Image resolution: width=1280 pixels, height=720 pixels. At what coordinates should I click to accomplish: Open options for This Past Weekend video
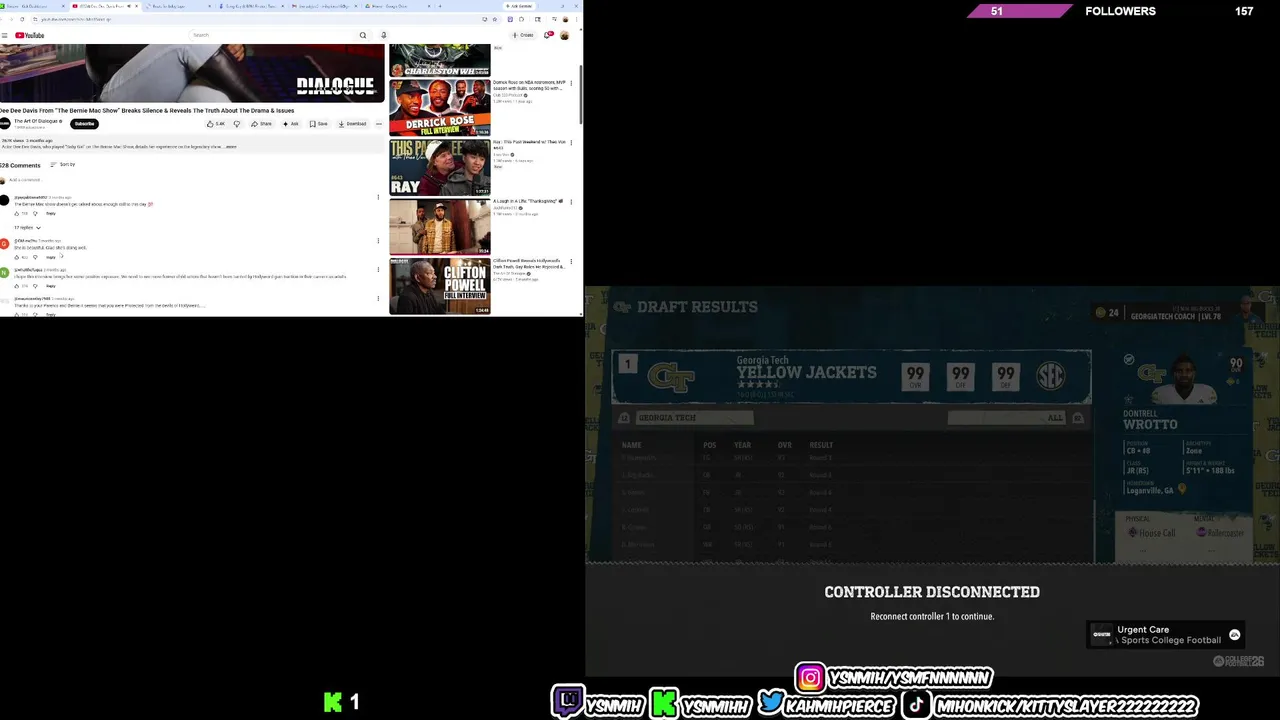click(x=571, y=143)
